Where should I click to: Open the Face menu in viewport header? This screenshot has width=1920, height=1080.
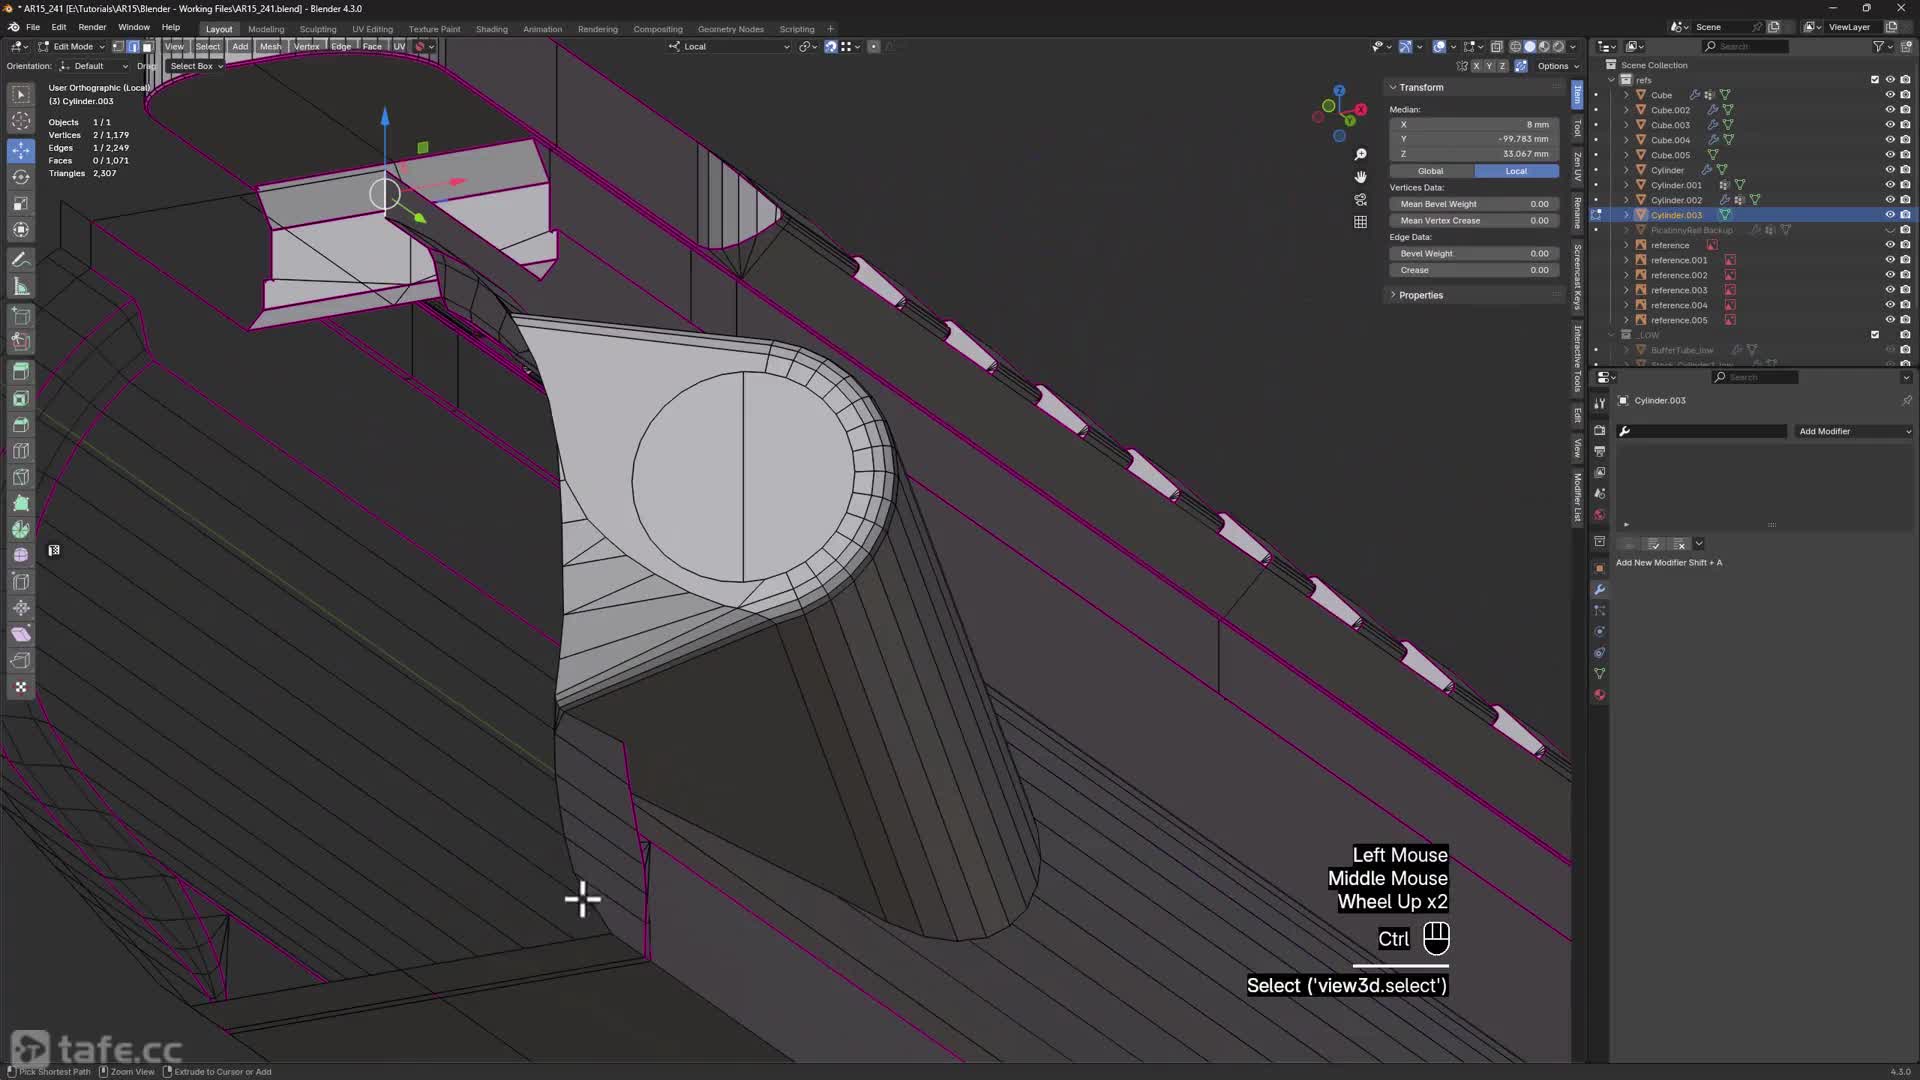pyautogui.click(x=372, y=47)
